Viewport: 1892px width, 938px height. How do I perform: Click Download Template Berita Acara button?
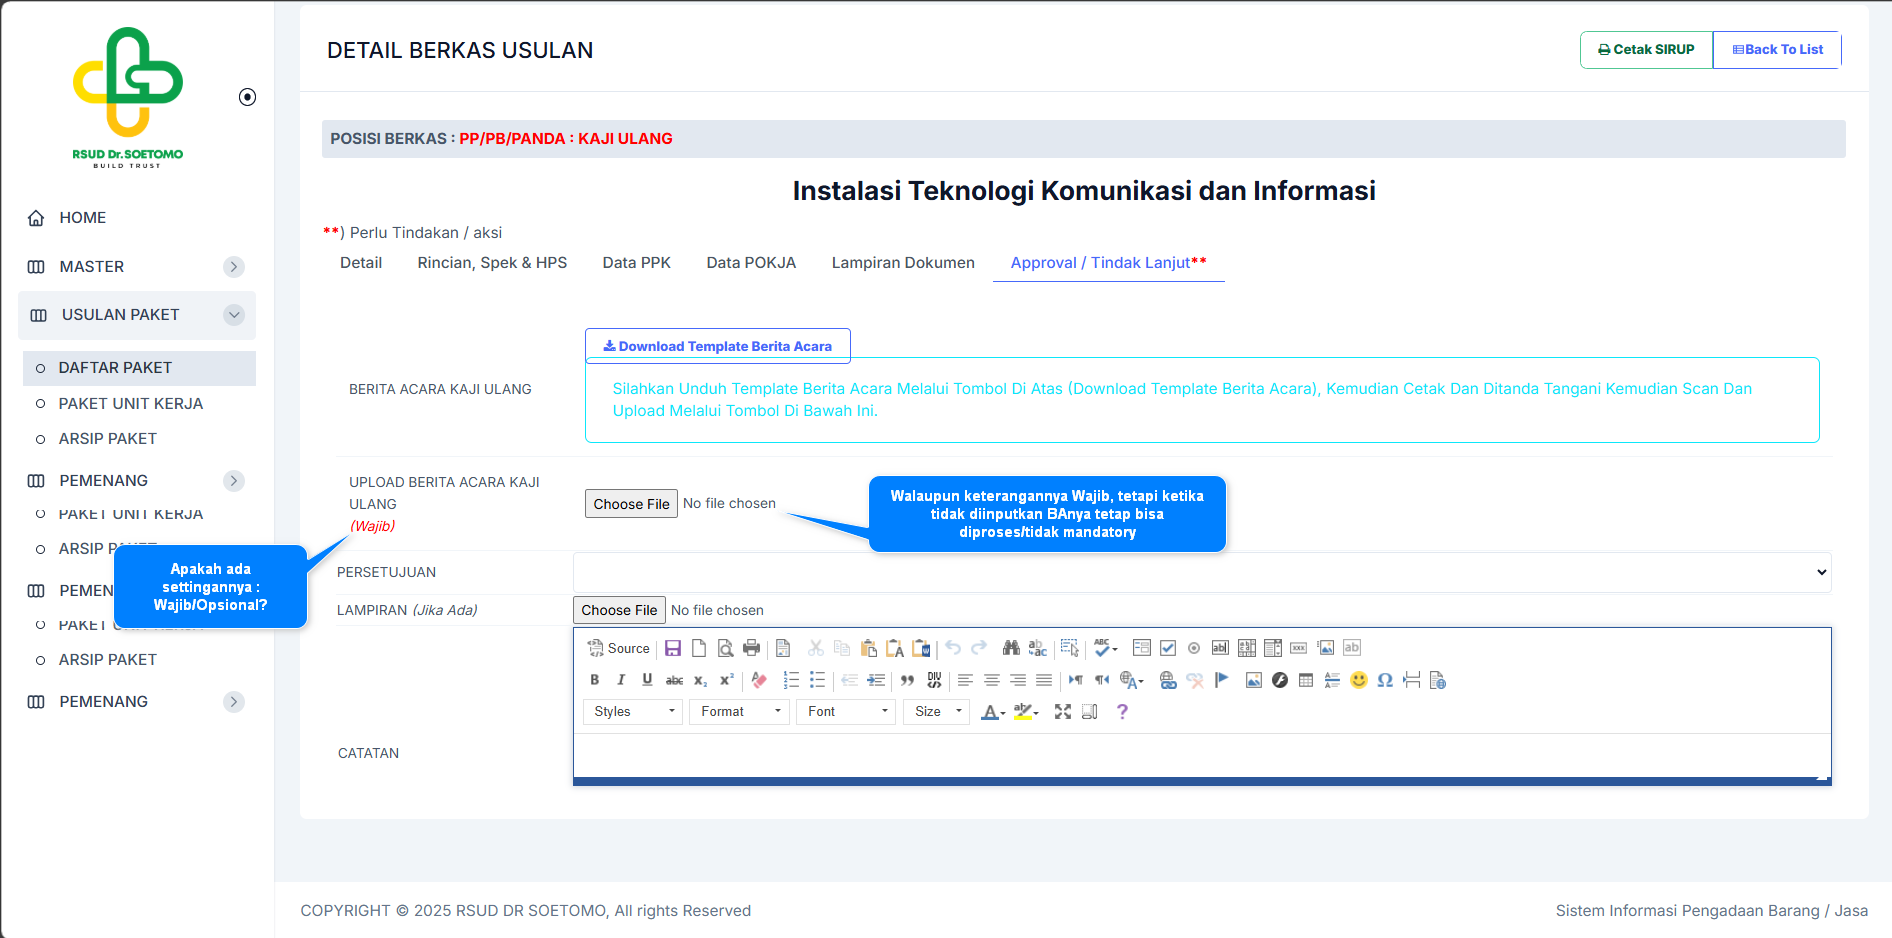[717, 346]
